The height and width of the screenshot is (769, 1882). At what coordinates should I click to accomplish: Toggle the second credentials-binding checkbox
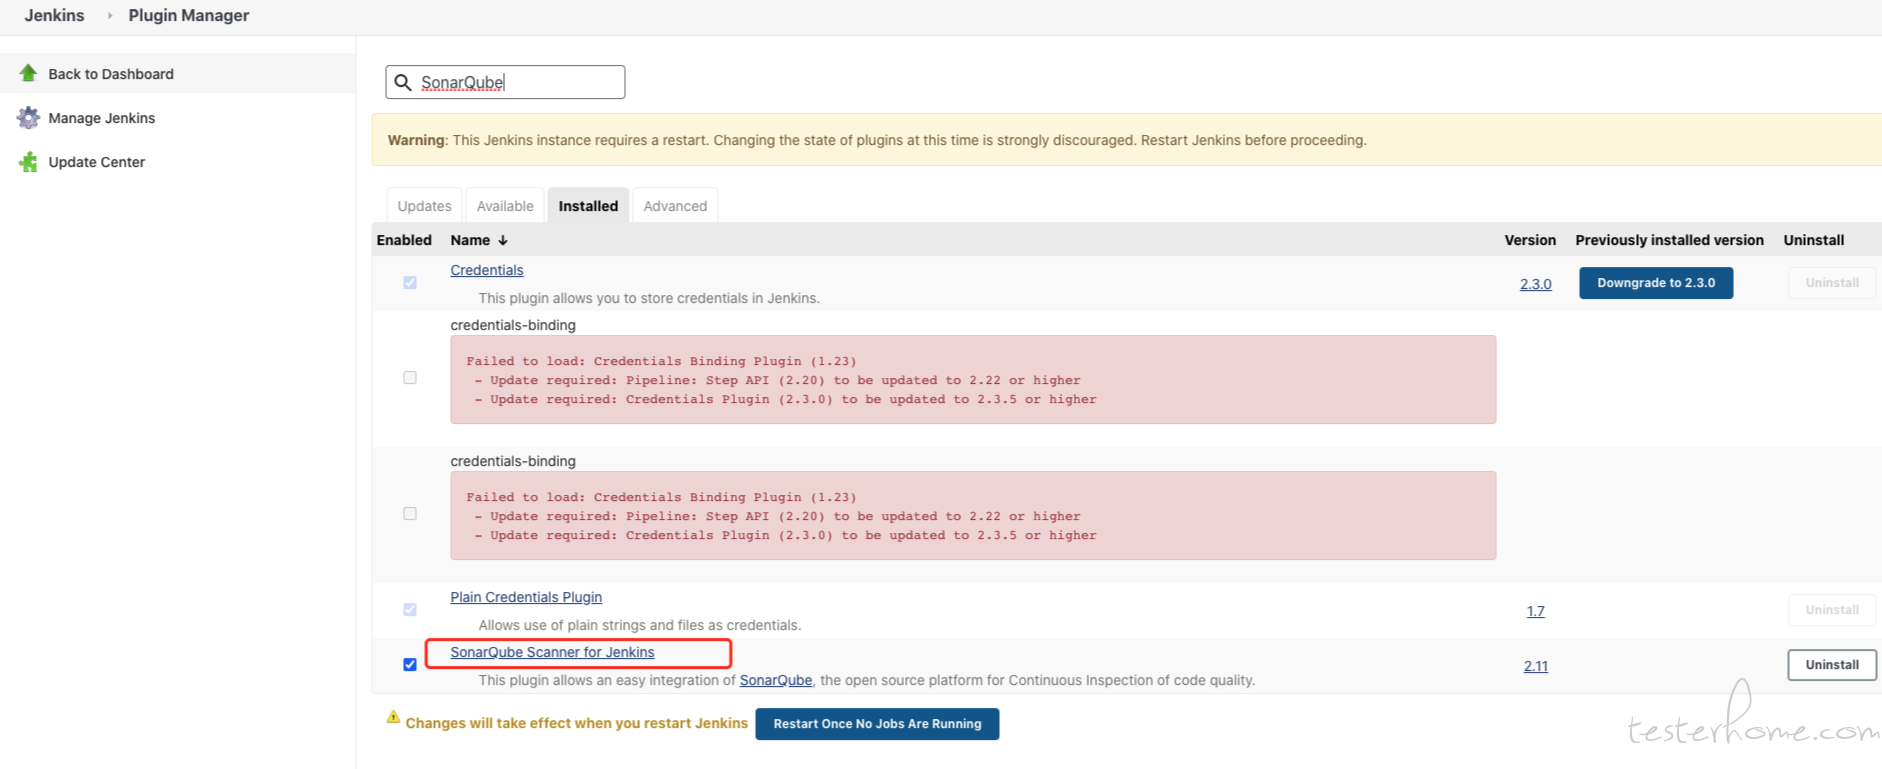pos(410,514)
